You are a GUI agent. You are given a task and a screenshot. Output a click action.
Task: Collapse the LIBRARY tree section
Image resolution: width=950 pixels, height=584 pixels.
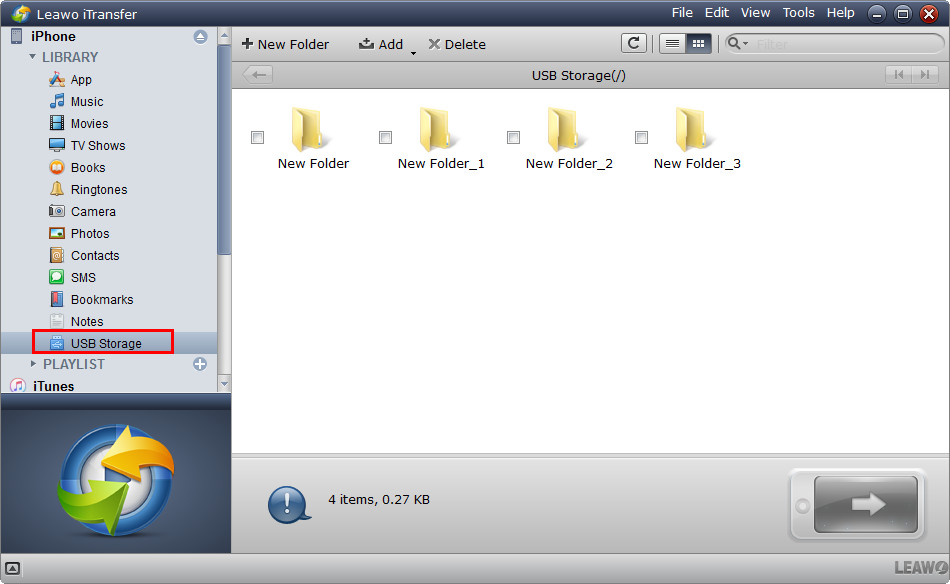click(x=33, y=57)
